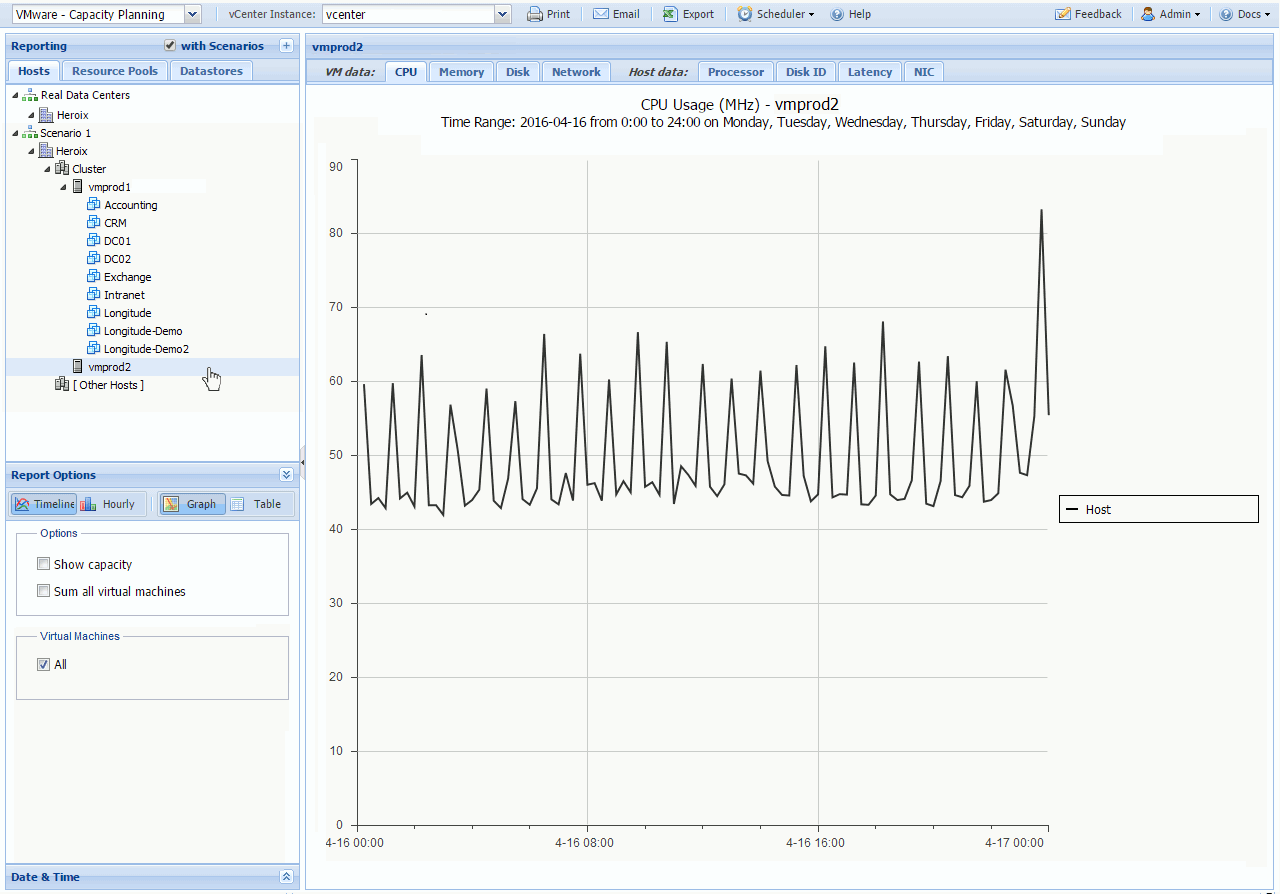
Task: Click the left panel collapse splitter handle
Action: [x=302, y=463]
